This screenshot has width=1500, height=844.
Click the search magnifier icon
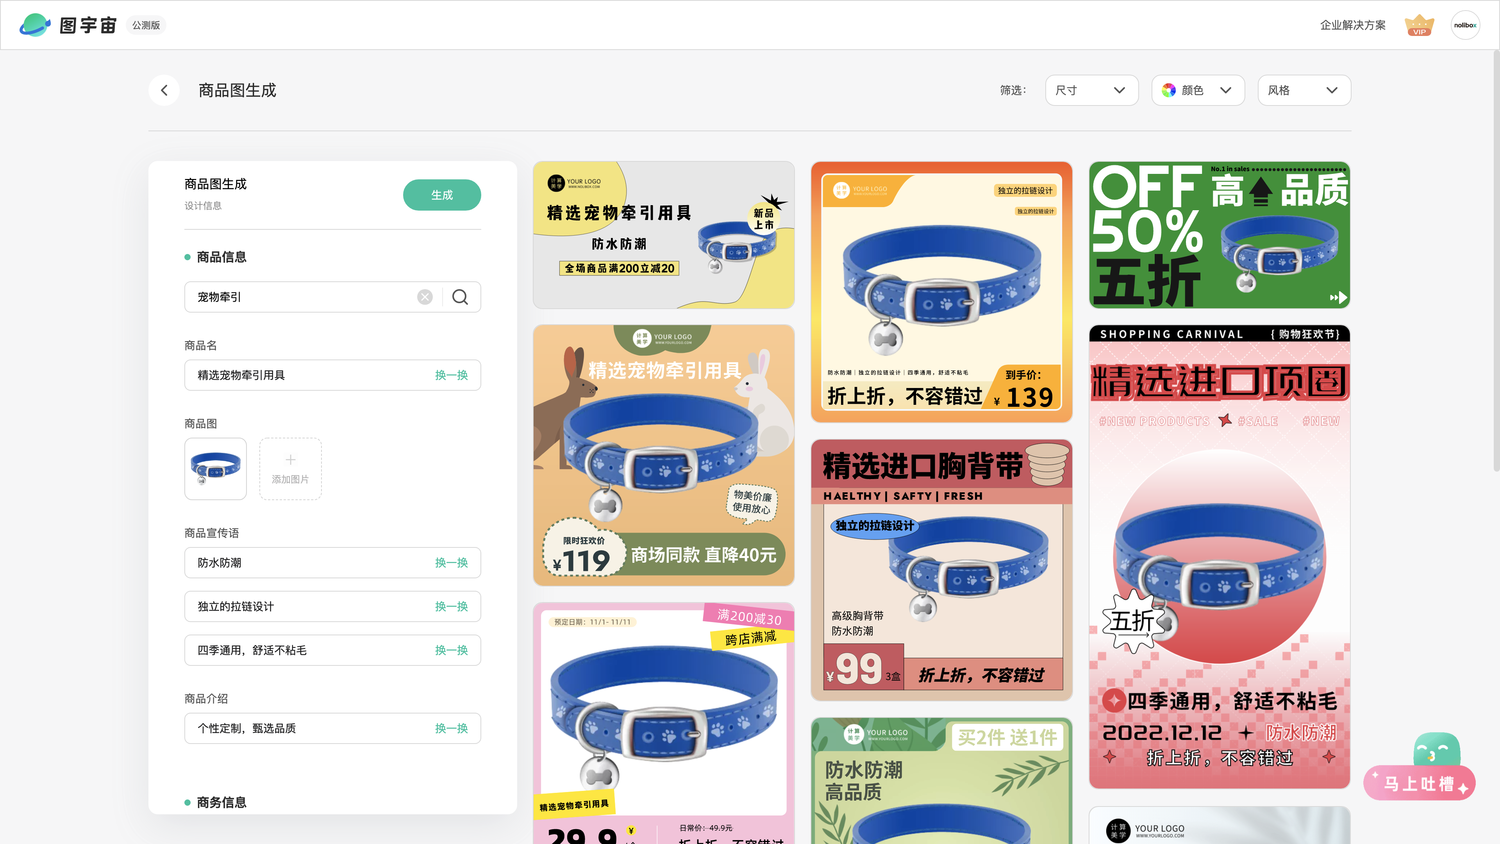[x=460, y=297]
